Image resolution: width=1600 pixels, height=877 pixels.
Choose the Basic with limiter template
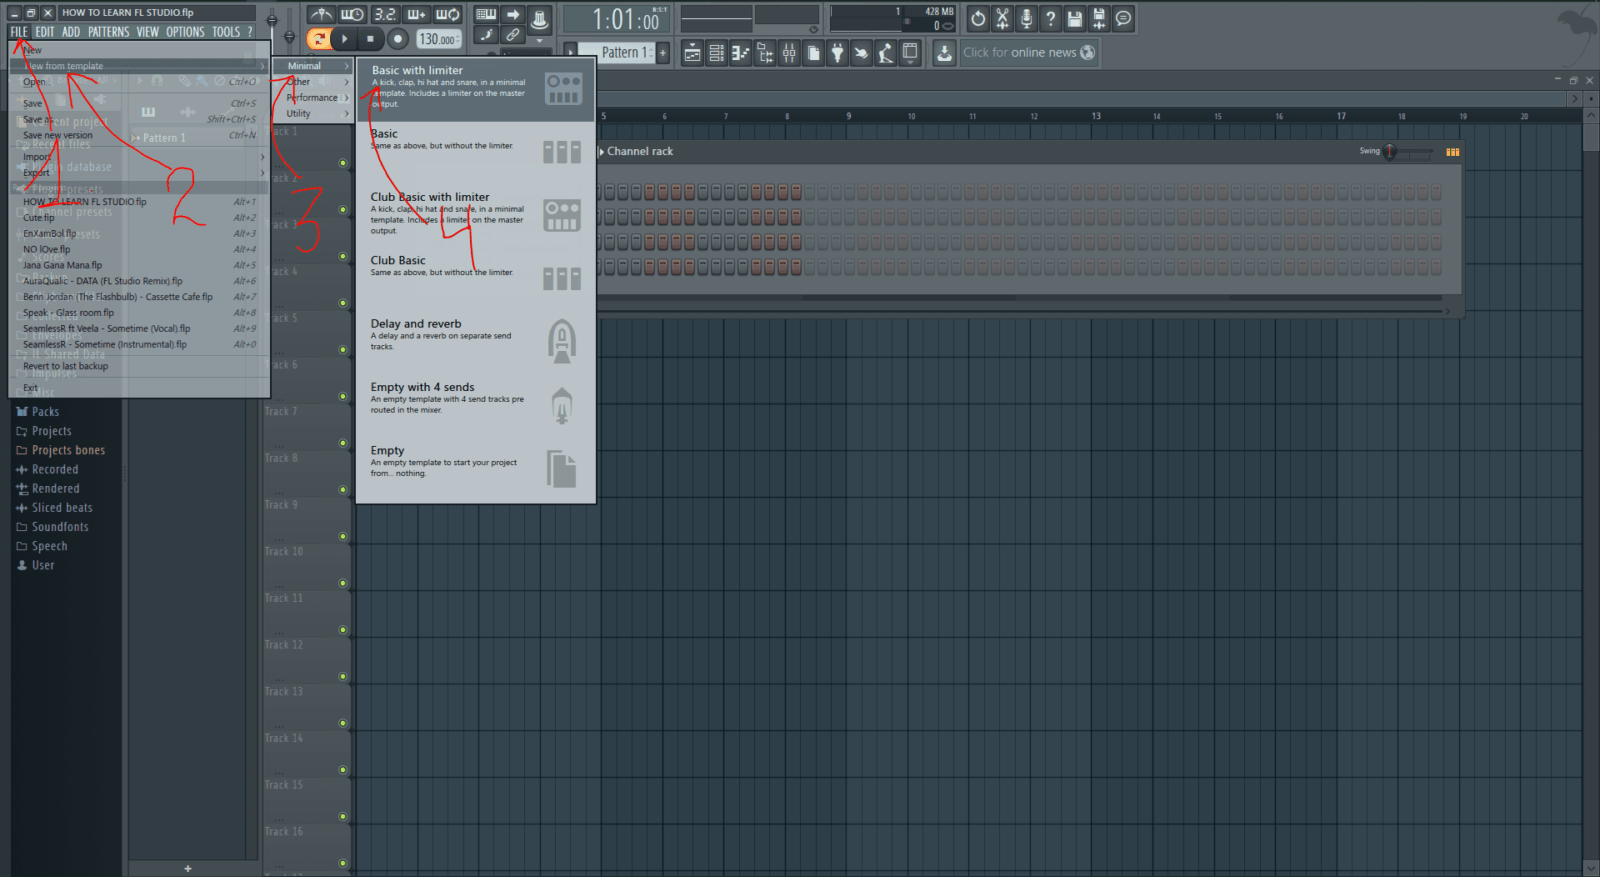[476, 89]
